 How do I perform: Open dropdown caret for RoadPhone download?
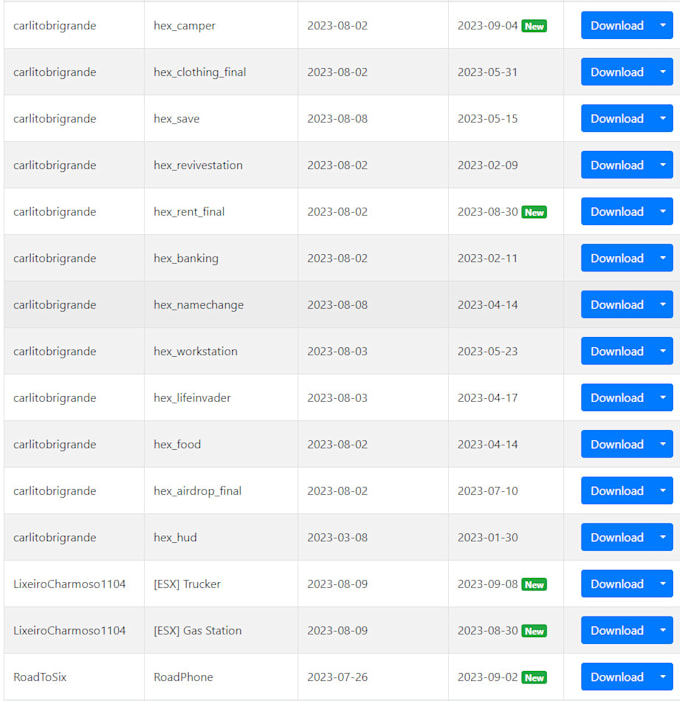tap(663, 677)
